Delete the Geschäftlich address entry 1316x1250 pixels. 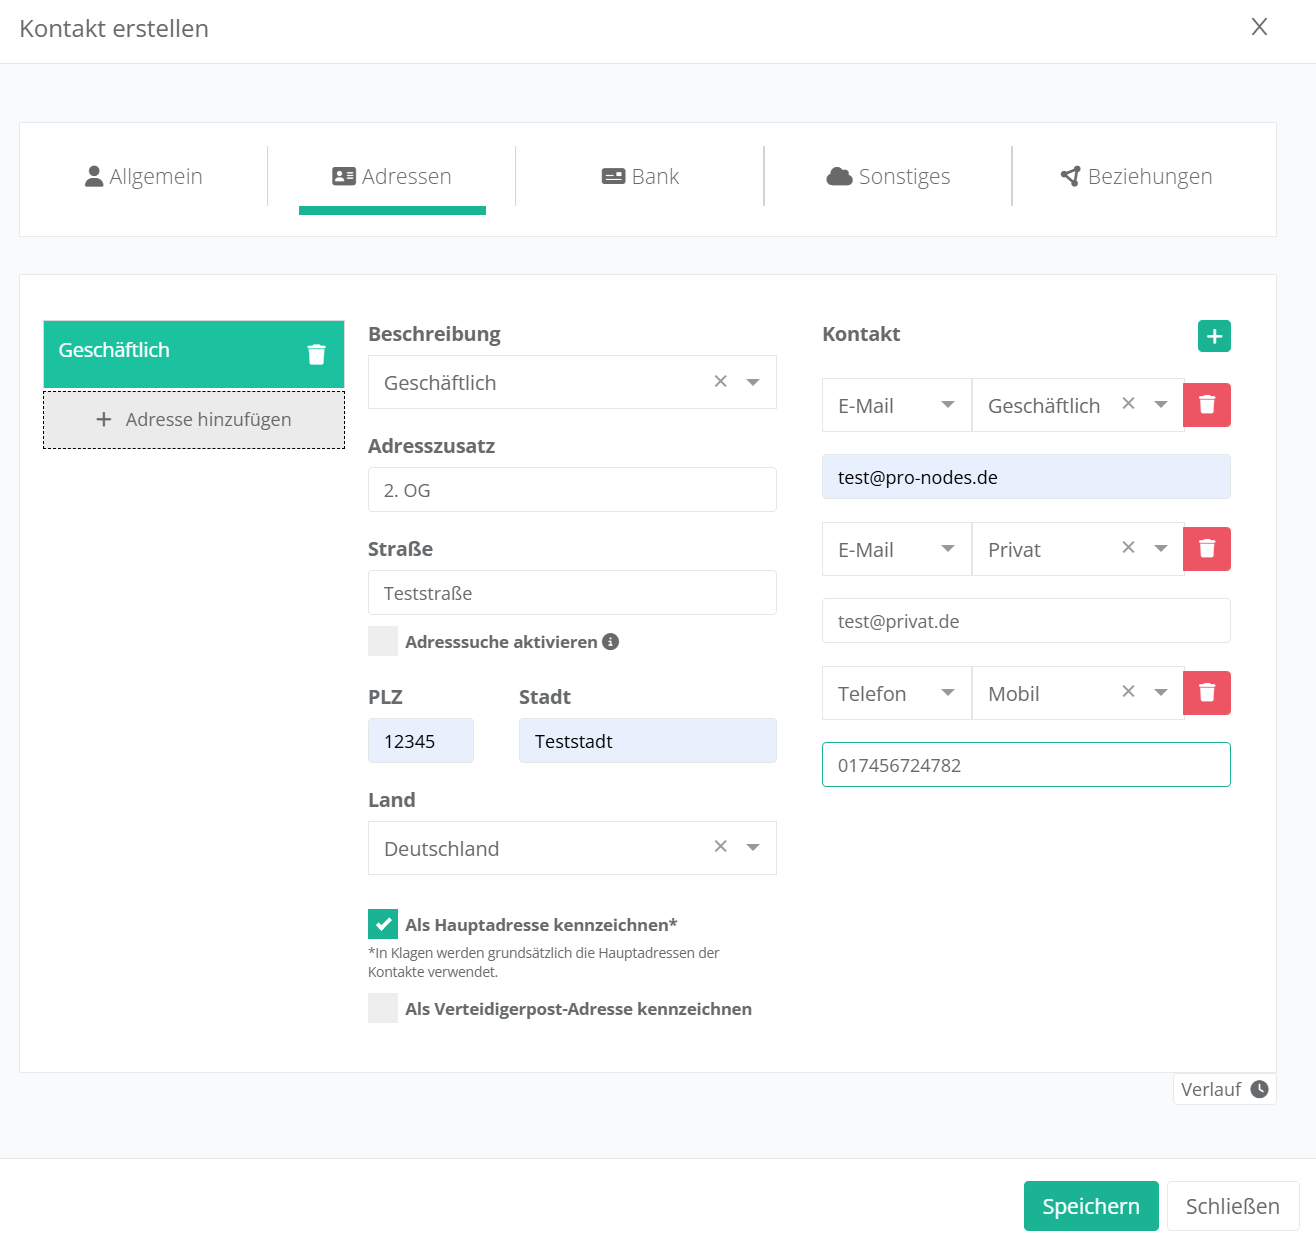[x=316, y=354]
